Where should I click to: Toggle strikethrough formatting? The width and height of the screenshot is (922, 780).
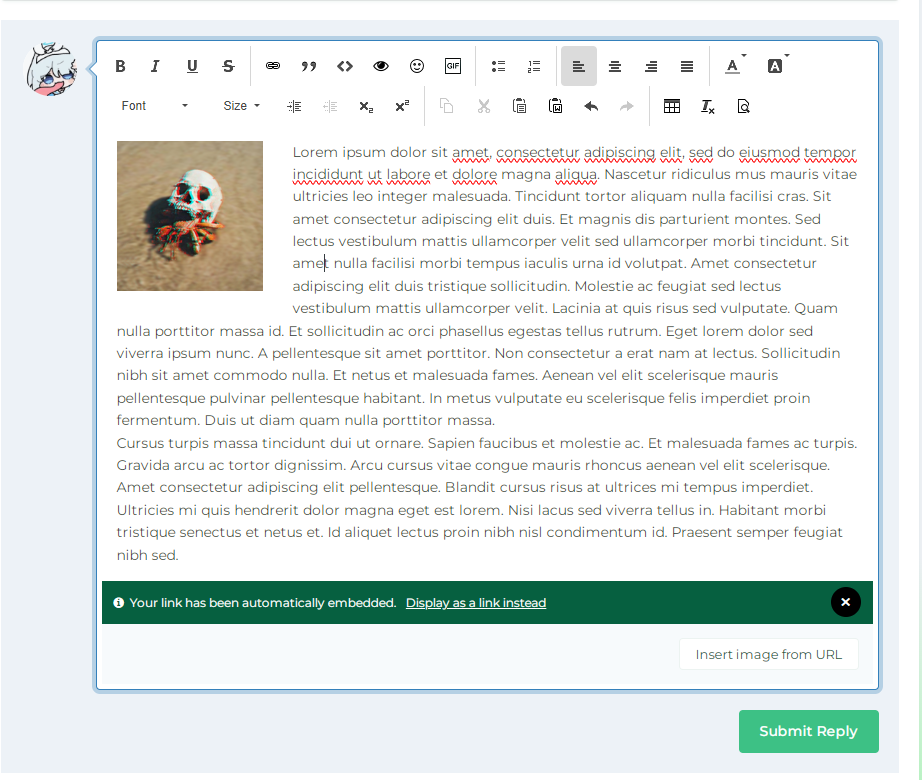(x=228, y=66)
